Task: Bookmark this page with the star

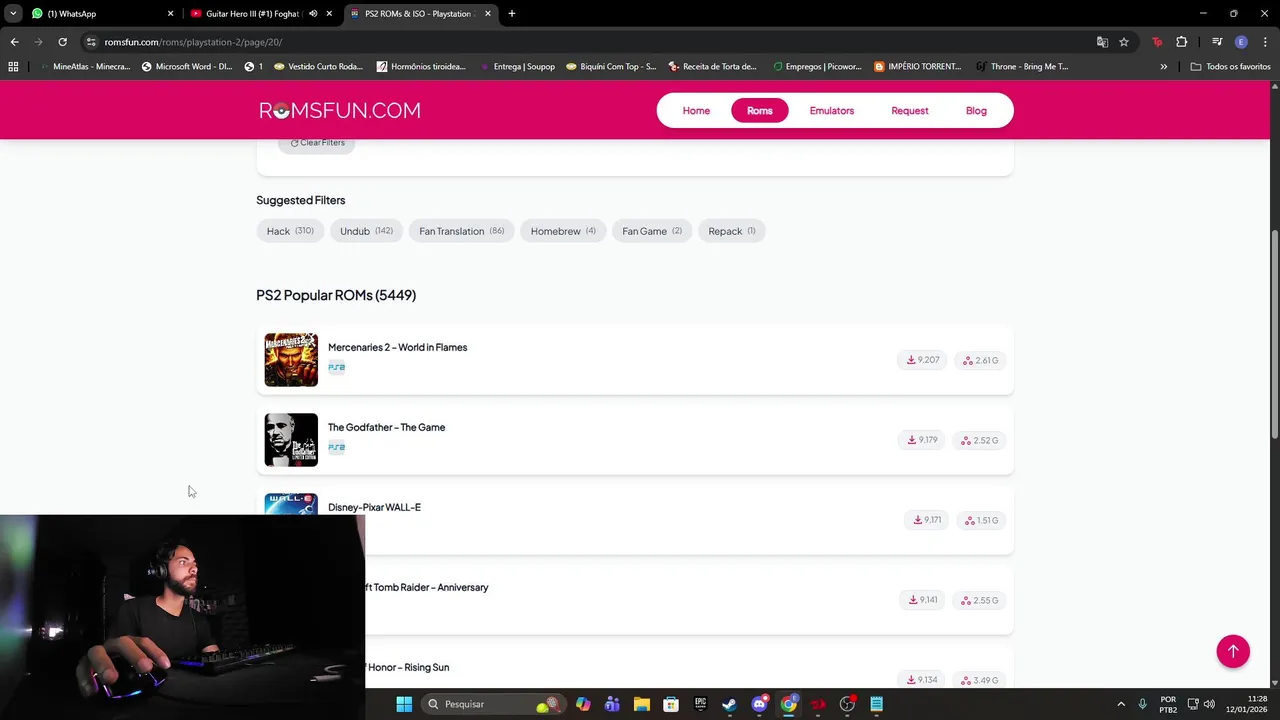Action: tap(1124, 42)
